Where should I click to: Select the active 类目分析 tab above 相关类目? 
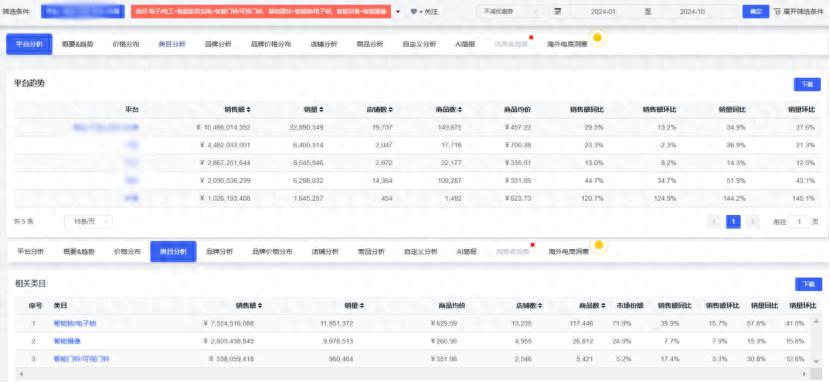click(x=173, y=252)
